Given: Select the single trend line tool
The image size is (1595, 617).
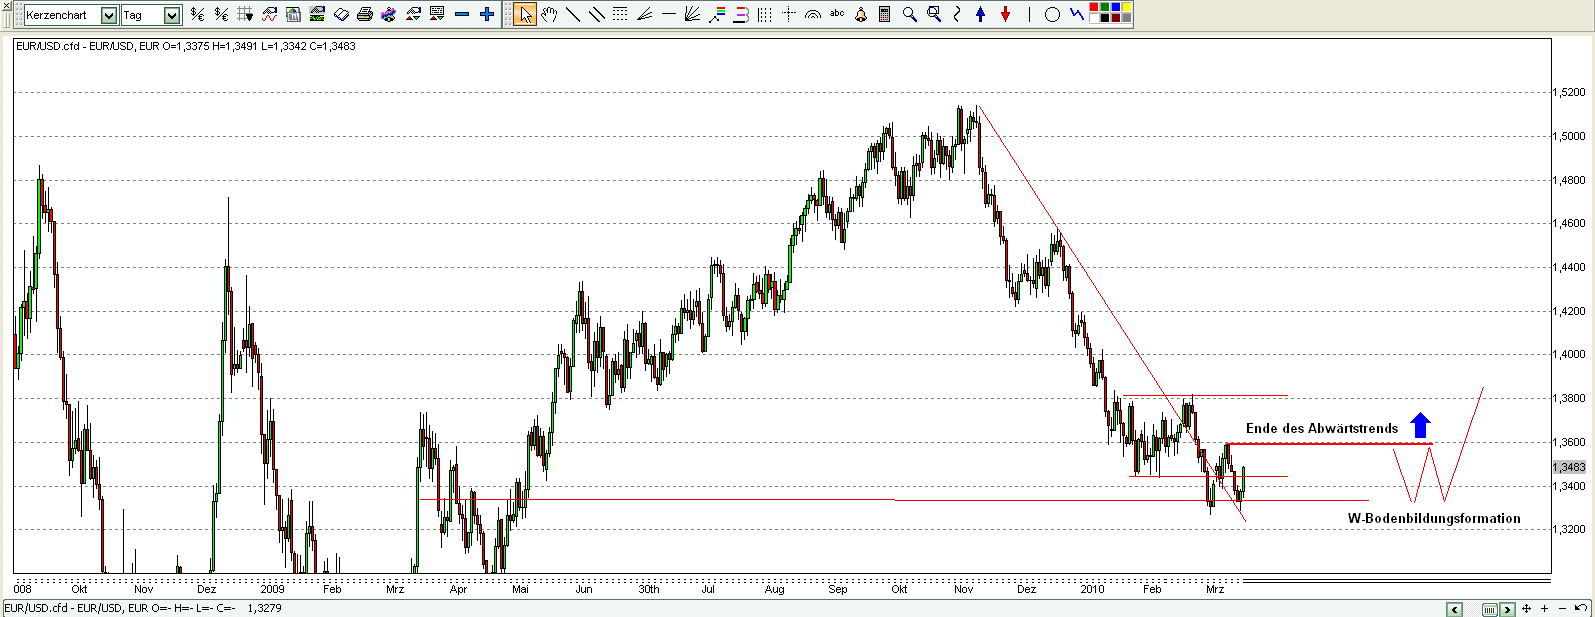Looking at the screenshot, I should [x=573, y=14].
